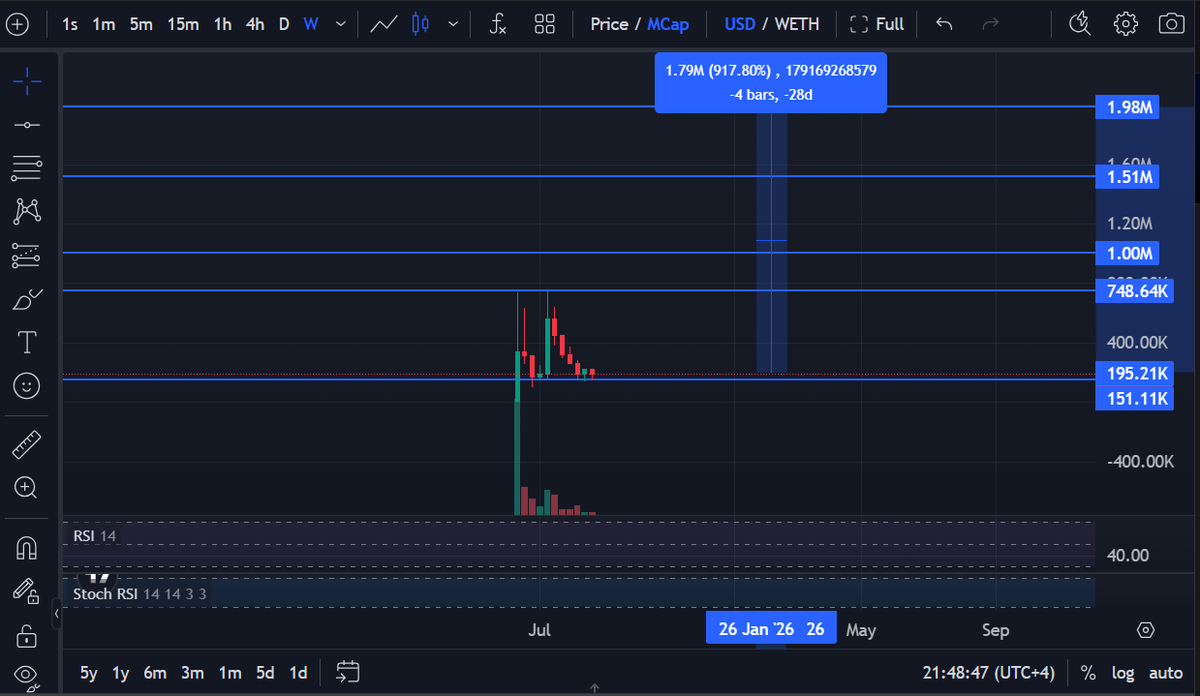Viewport: 1200px width, 696px height.
Task: Open the go-to-date calendar control
Action: pos(347,673)
